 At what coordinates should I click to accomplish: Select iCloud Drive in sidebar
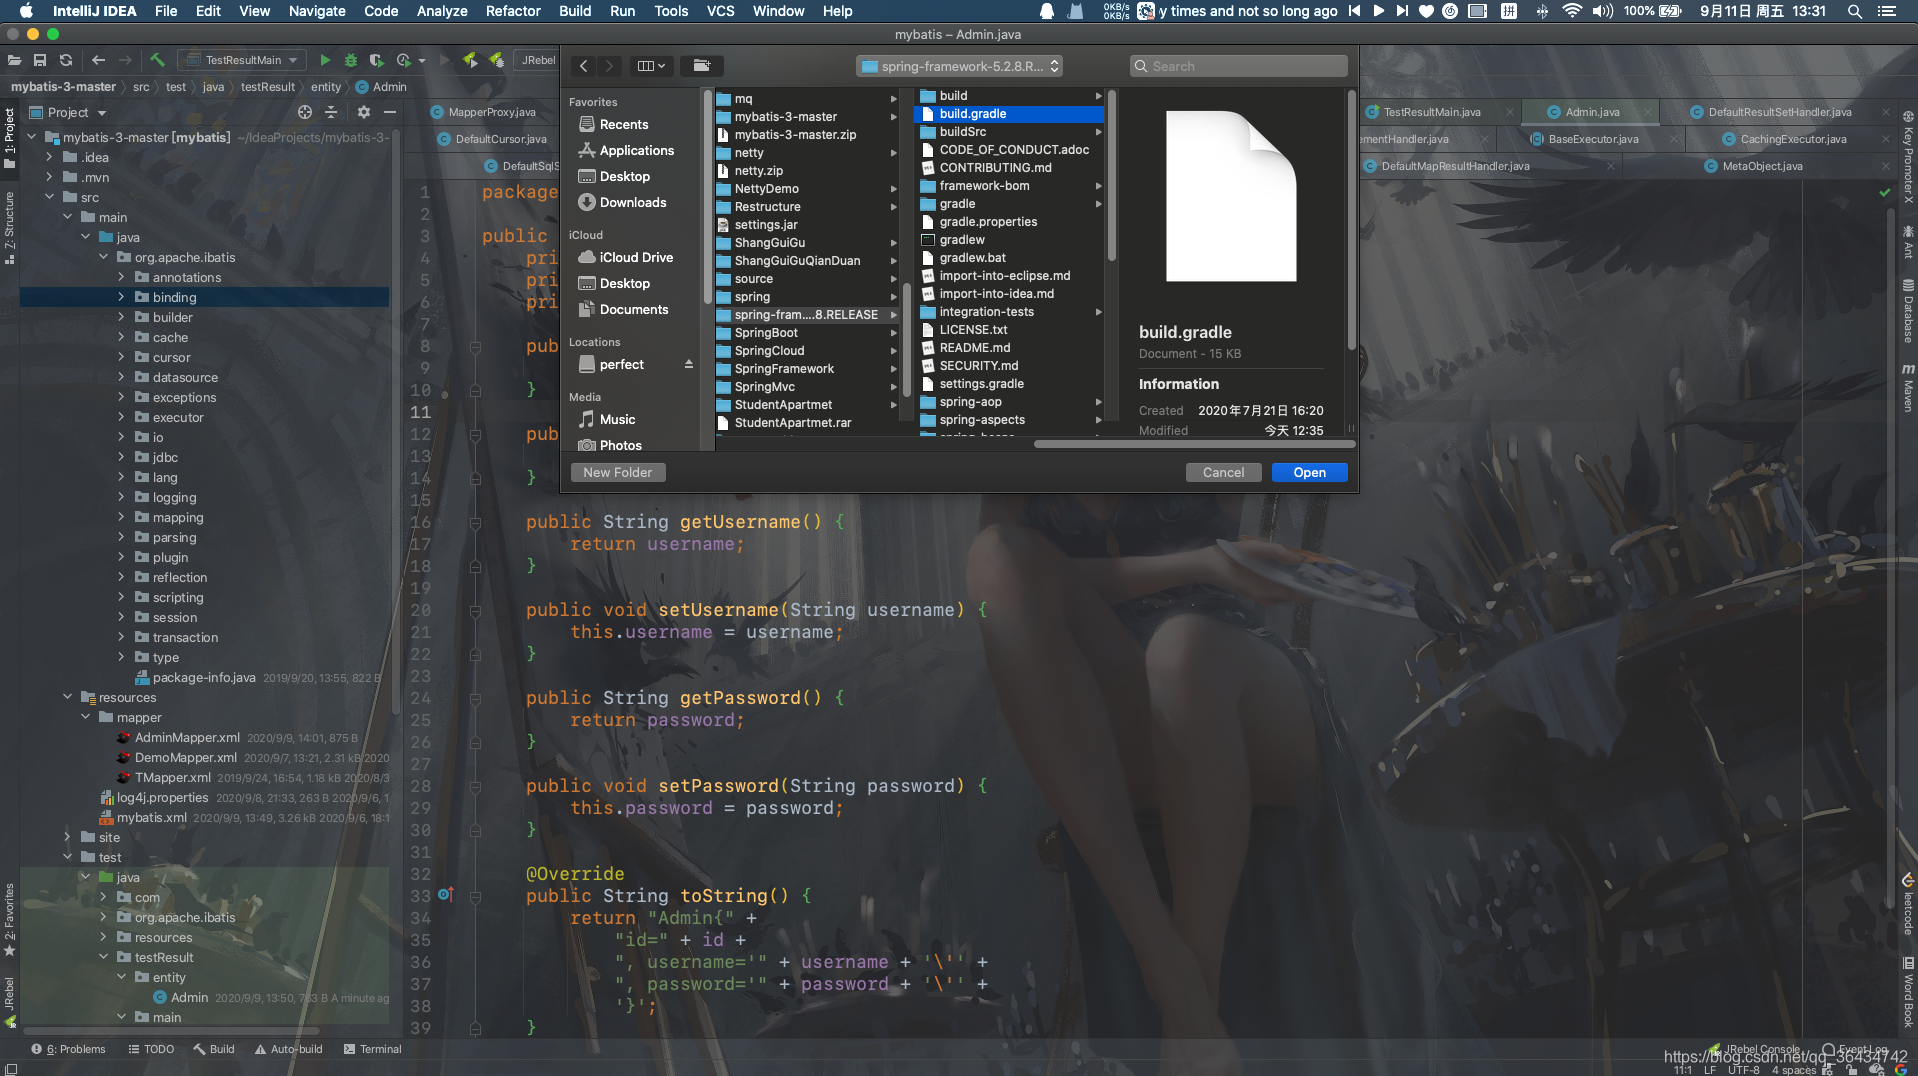click(x=636, y=257)
